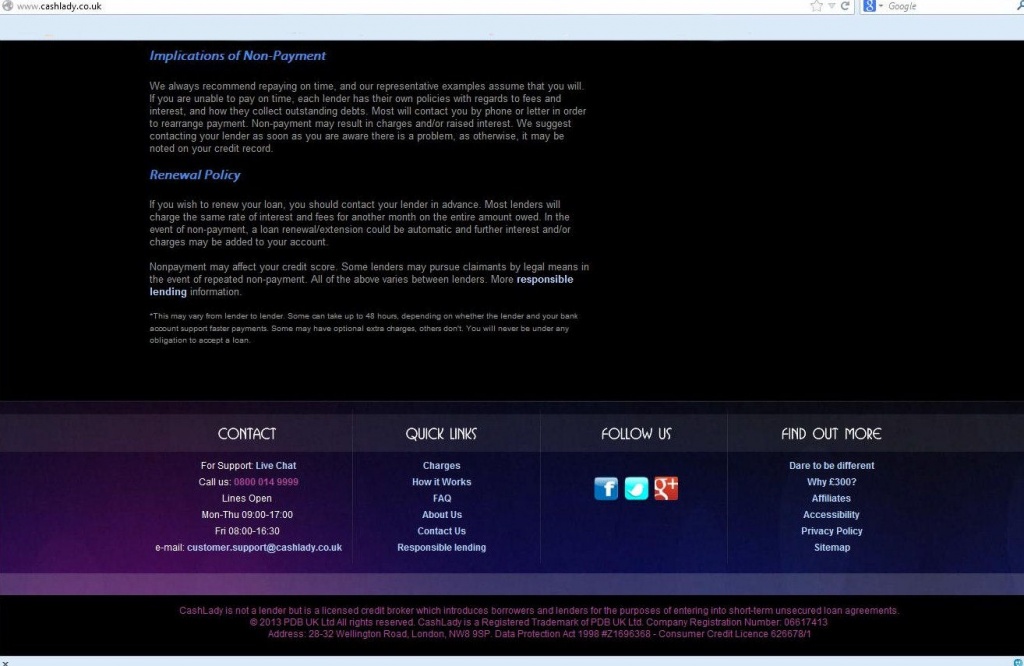Expand the Google search engine dropdown
1024x666 pixels.
tap(881, 6)
